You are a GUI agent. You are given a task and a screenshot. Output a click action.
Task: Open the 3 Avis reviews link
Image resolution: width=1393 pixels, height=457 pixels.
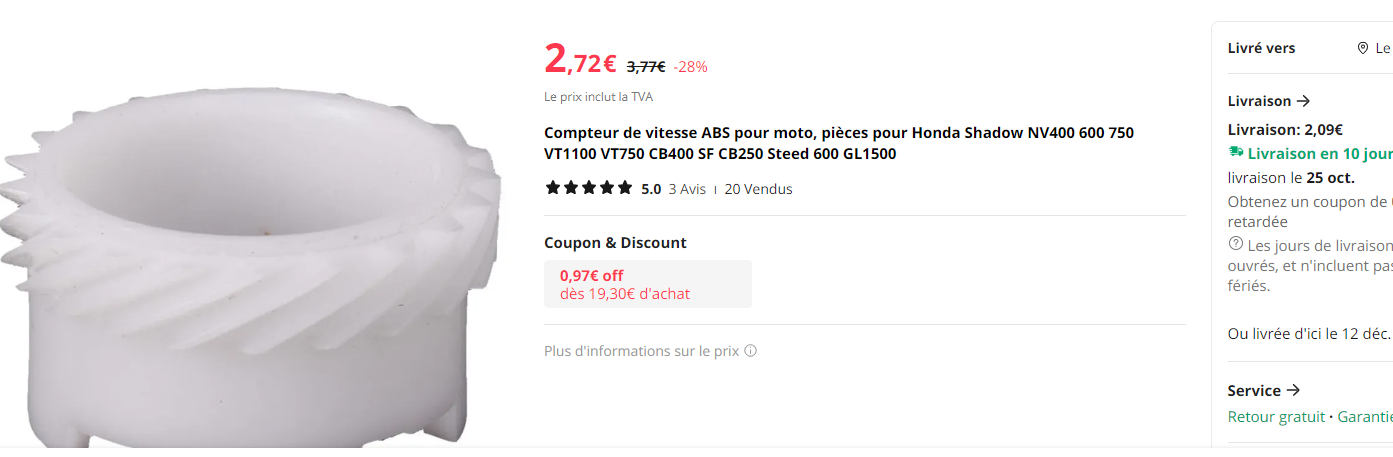687,189
